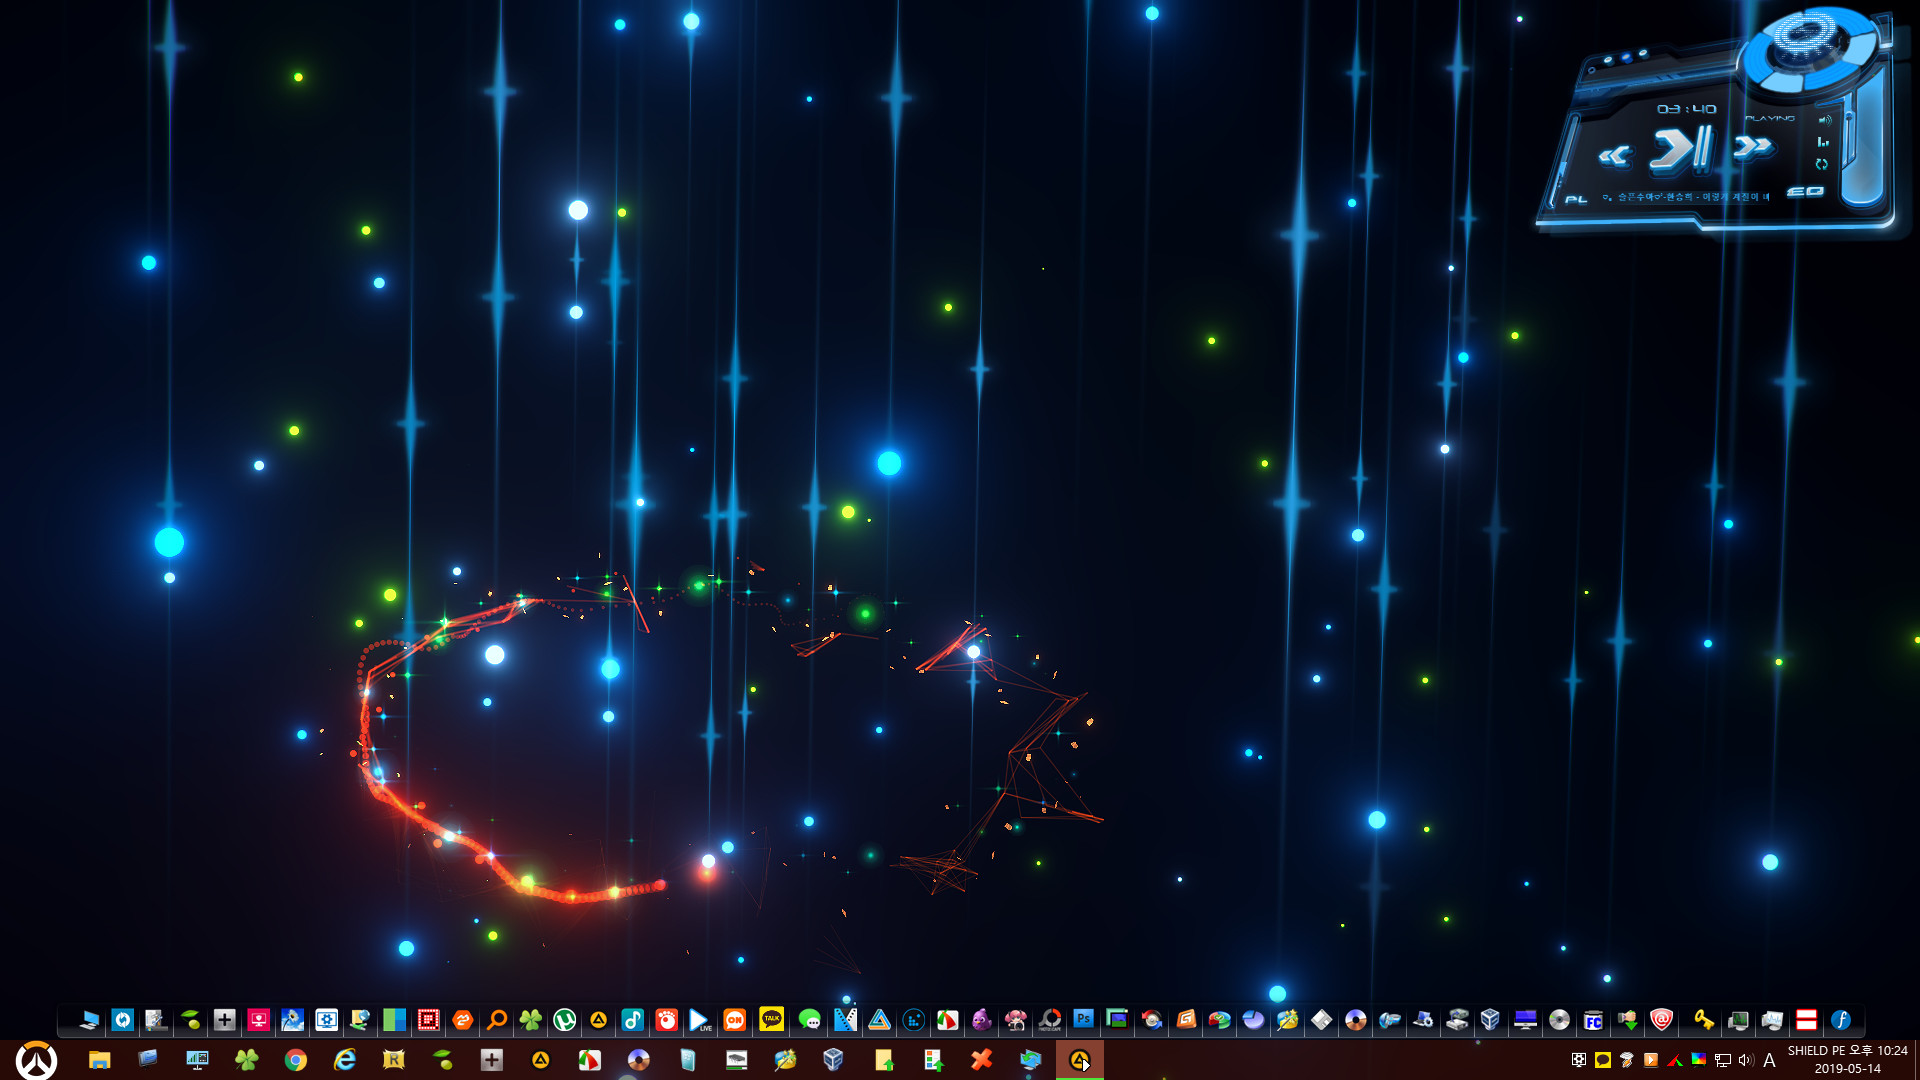Screen dimensions: 1920x1080
Task: Open the orange hexagon icon in dock
Action: coord(462,1020)
